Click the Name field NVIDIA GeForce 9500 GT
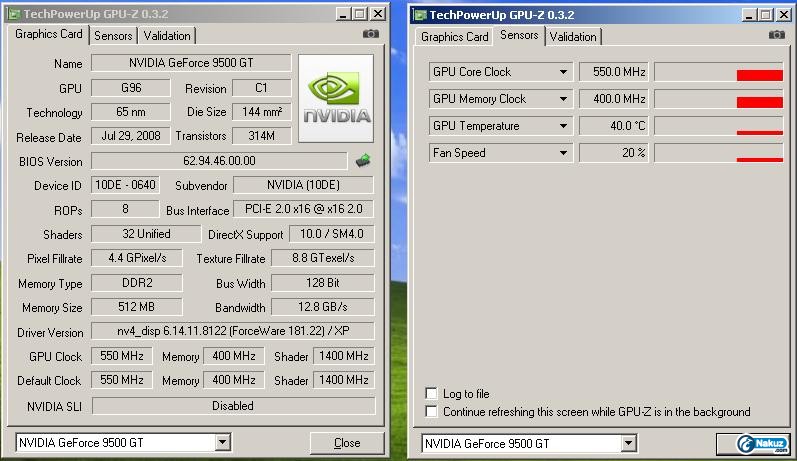Viewport: 797px width, 461px height. coord(191,63)
